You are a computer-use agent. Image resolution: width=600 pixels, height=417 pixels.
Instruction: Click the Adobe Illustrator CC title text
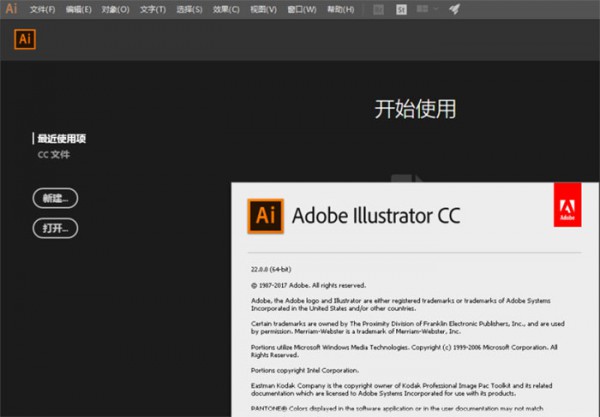376,216
